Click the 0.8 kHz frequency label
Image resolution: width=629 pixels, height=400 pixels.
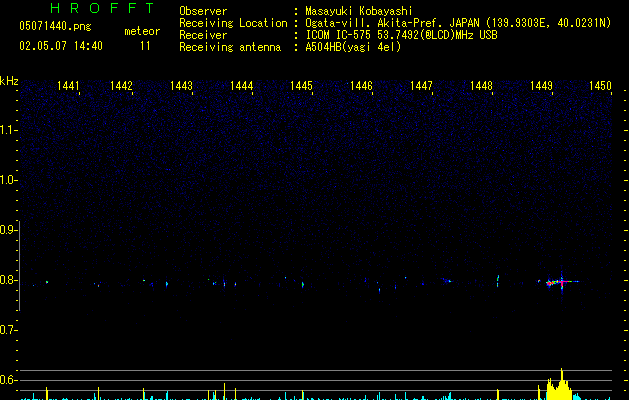8,280
